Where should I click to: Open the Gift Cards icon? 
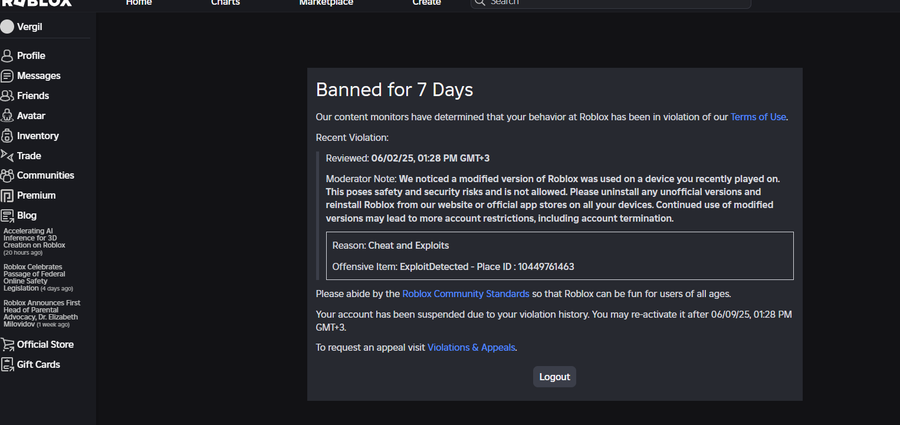[x=7, y=365]
